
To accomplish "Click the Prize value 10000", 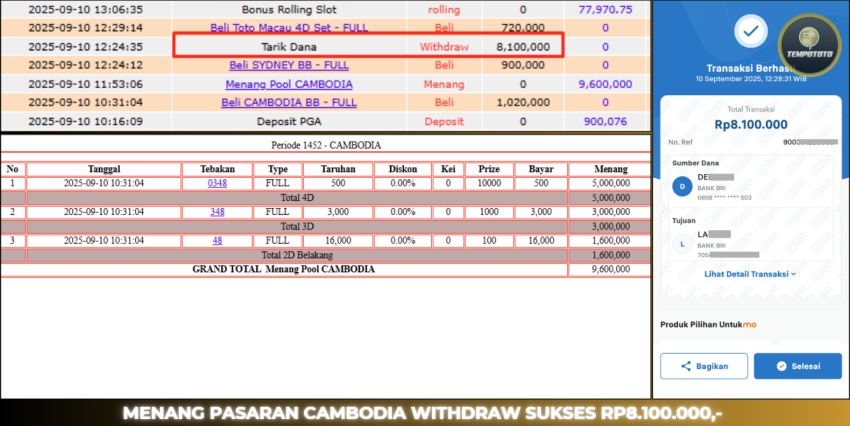I will (489, 183).
